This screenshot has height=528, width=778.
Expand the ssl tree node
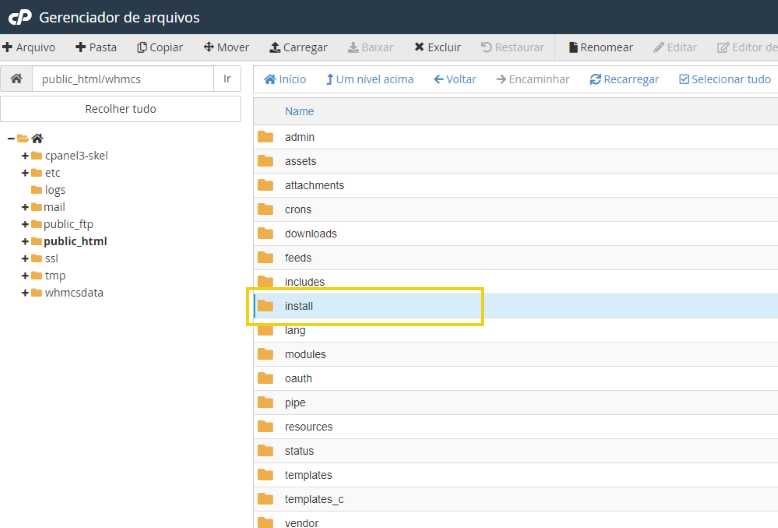coord(25,259)
